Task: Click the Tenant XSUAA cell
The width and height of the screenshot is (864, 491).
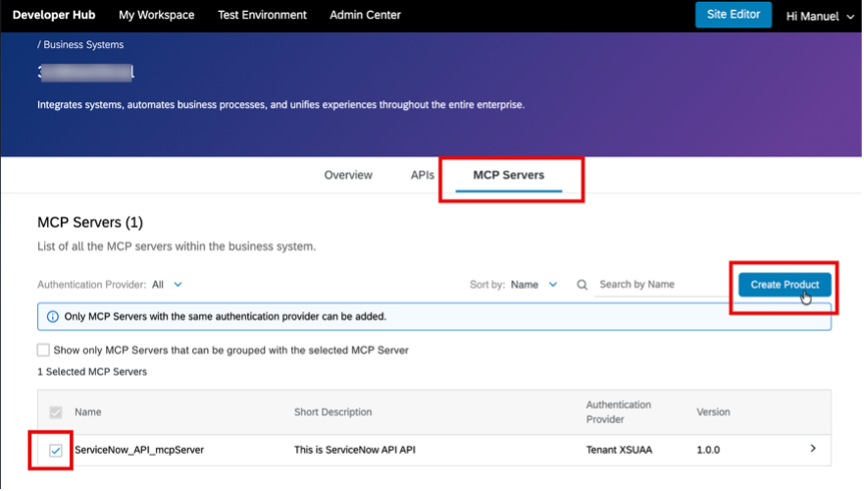Action: coord(619,450)
